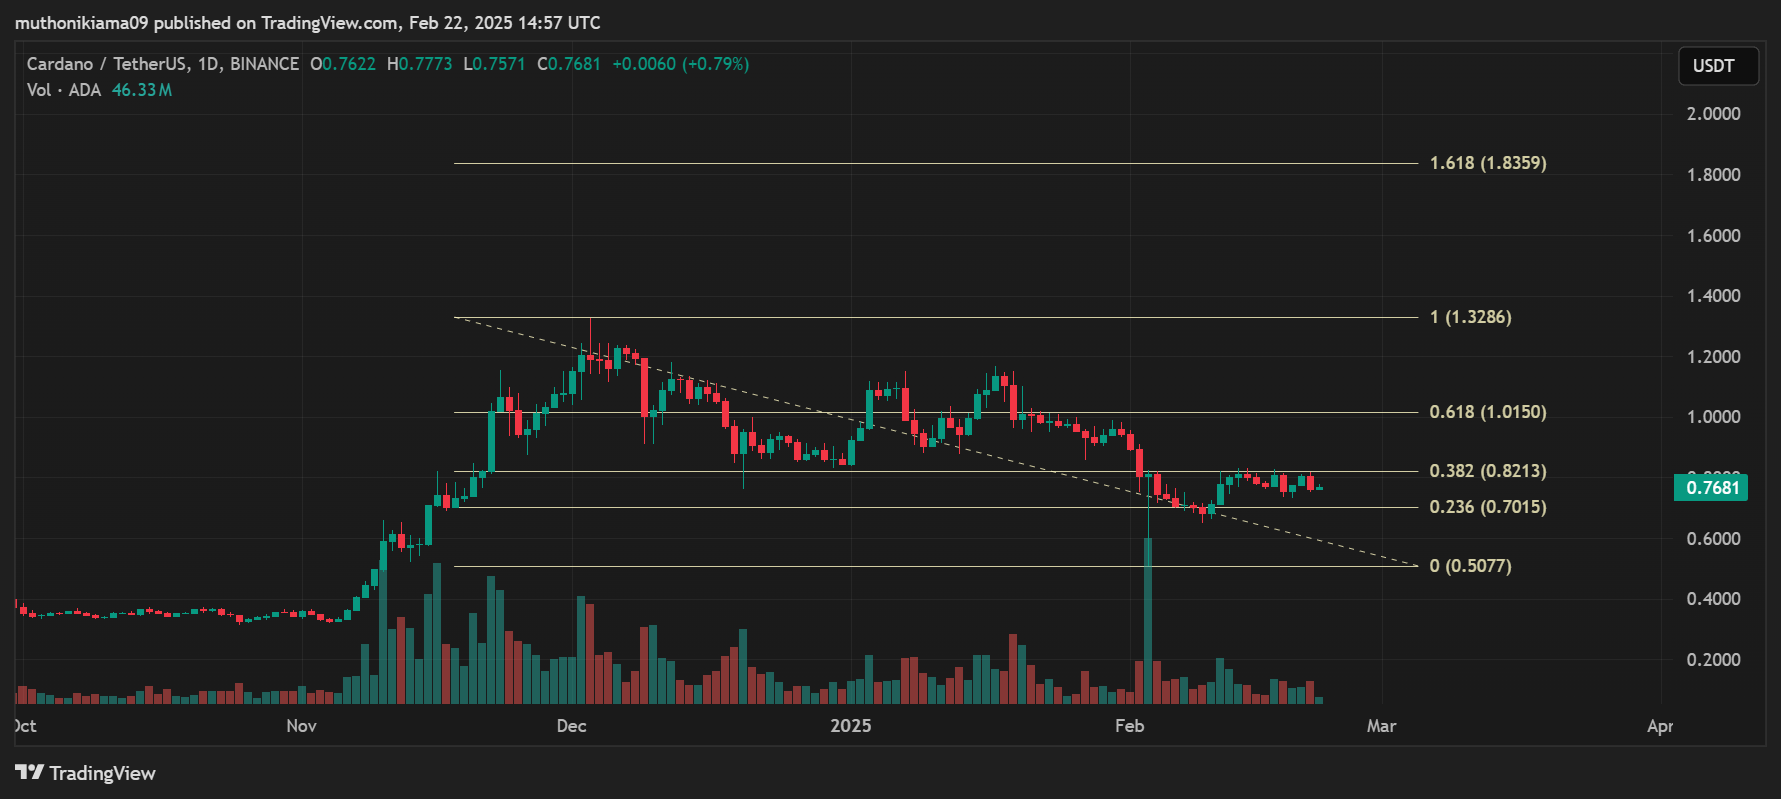Click the USDT currency button
The image size is (1781, 799).
pyautogui.click(x=1718, y=66)
